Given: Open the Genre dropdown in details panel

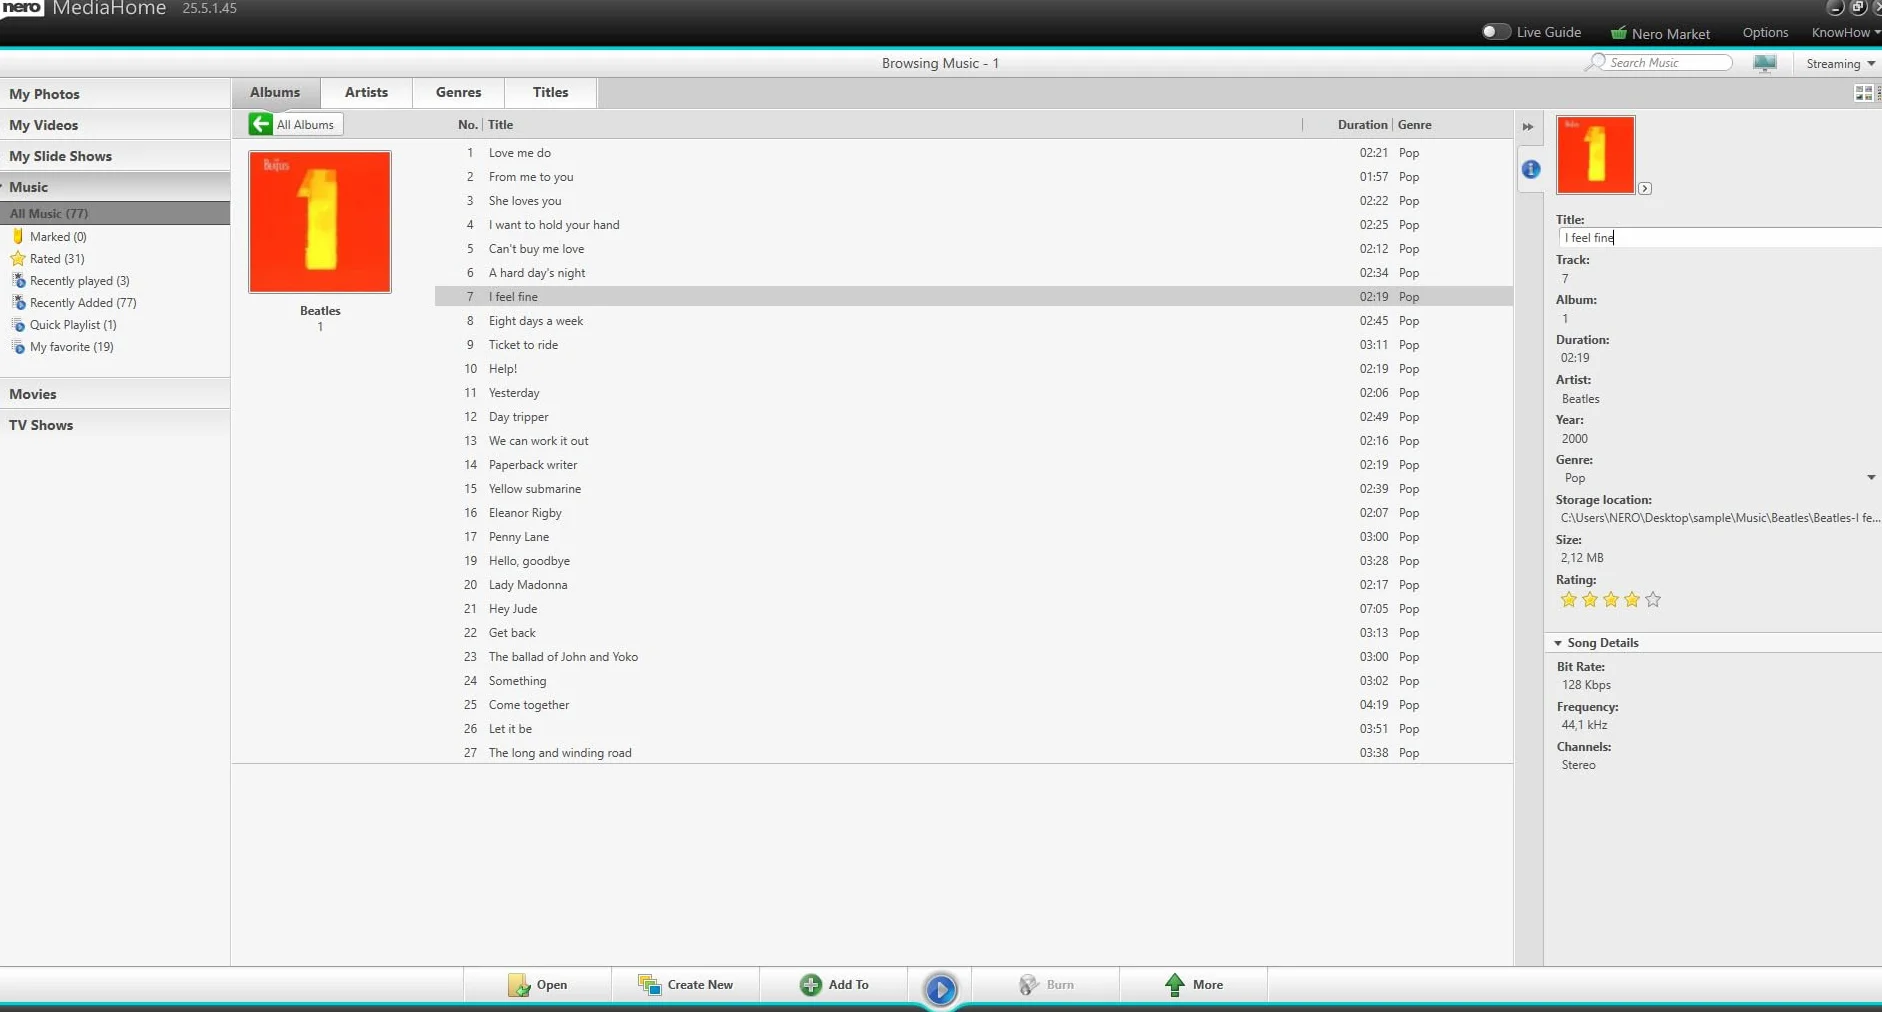Looking at the screenshot, I should point(1871,478).
